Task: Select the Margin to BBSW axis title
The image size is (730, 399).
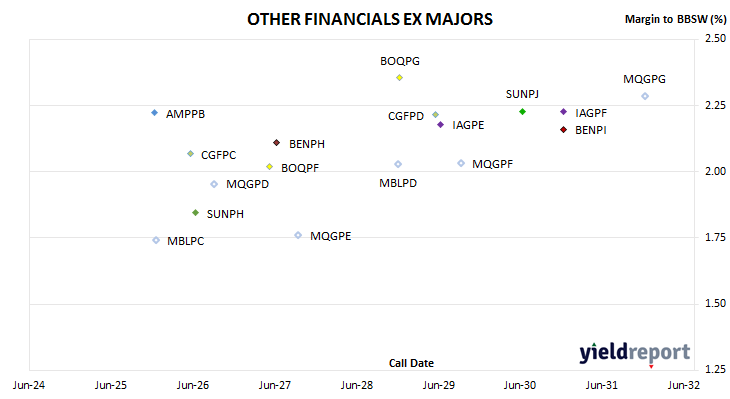Action: pyautogui.click(x=675, y=19)
